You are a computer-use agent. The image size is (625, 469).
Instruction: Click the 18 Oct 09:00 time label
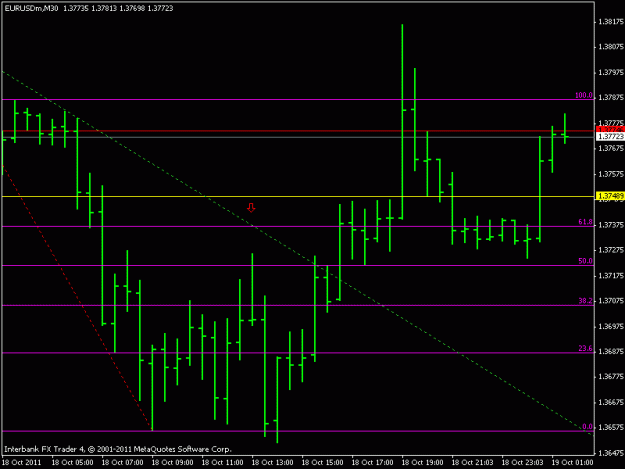[x=173, y=463]
